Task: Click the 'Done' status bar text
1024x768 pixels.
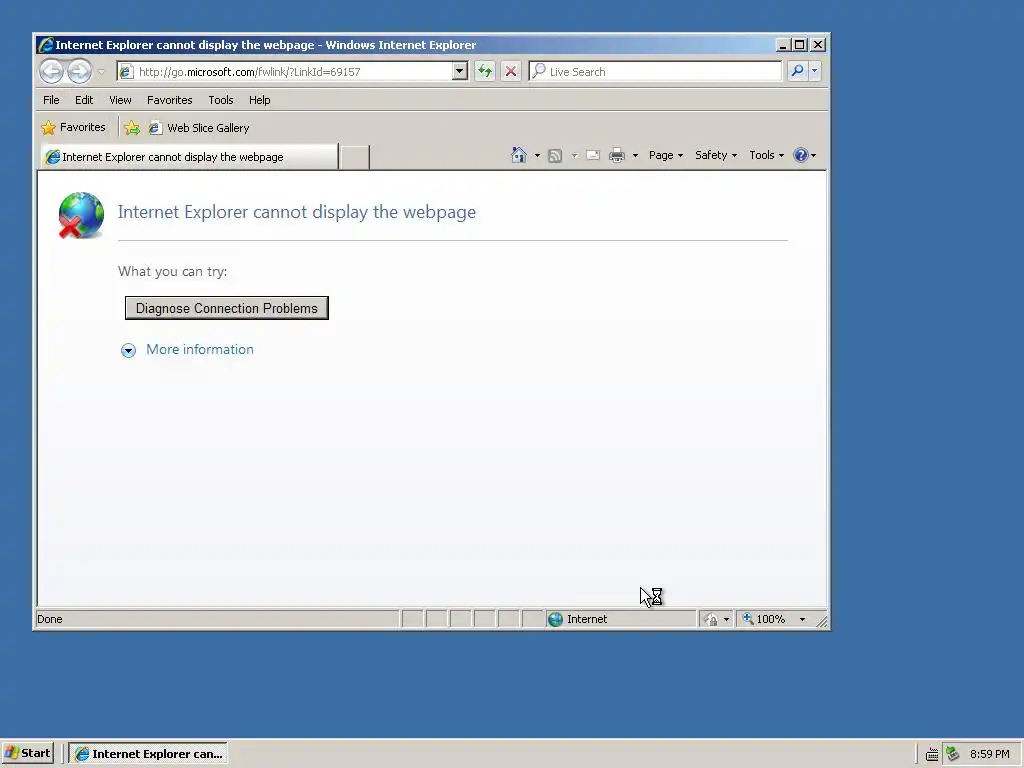Action: tap(50, 619)
